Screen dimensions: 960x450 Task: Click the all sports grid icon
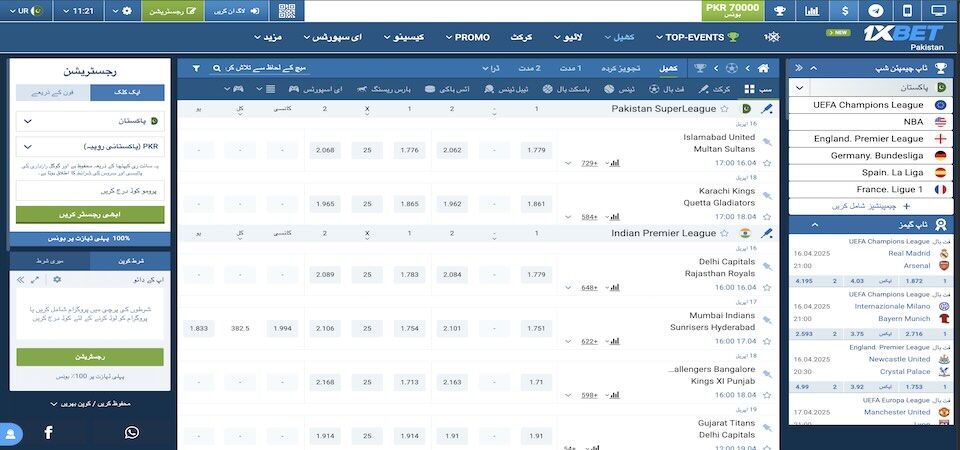[x=749, y=89]
